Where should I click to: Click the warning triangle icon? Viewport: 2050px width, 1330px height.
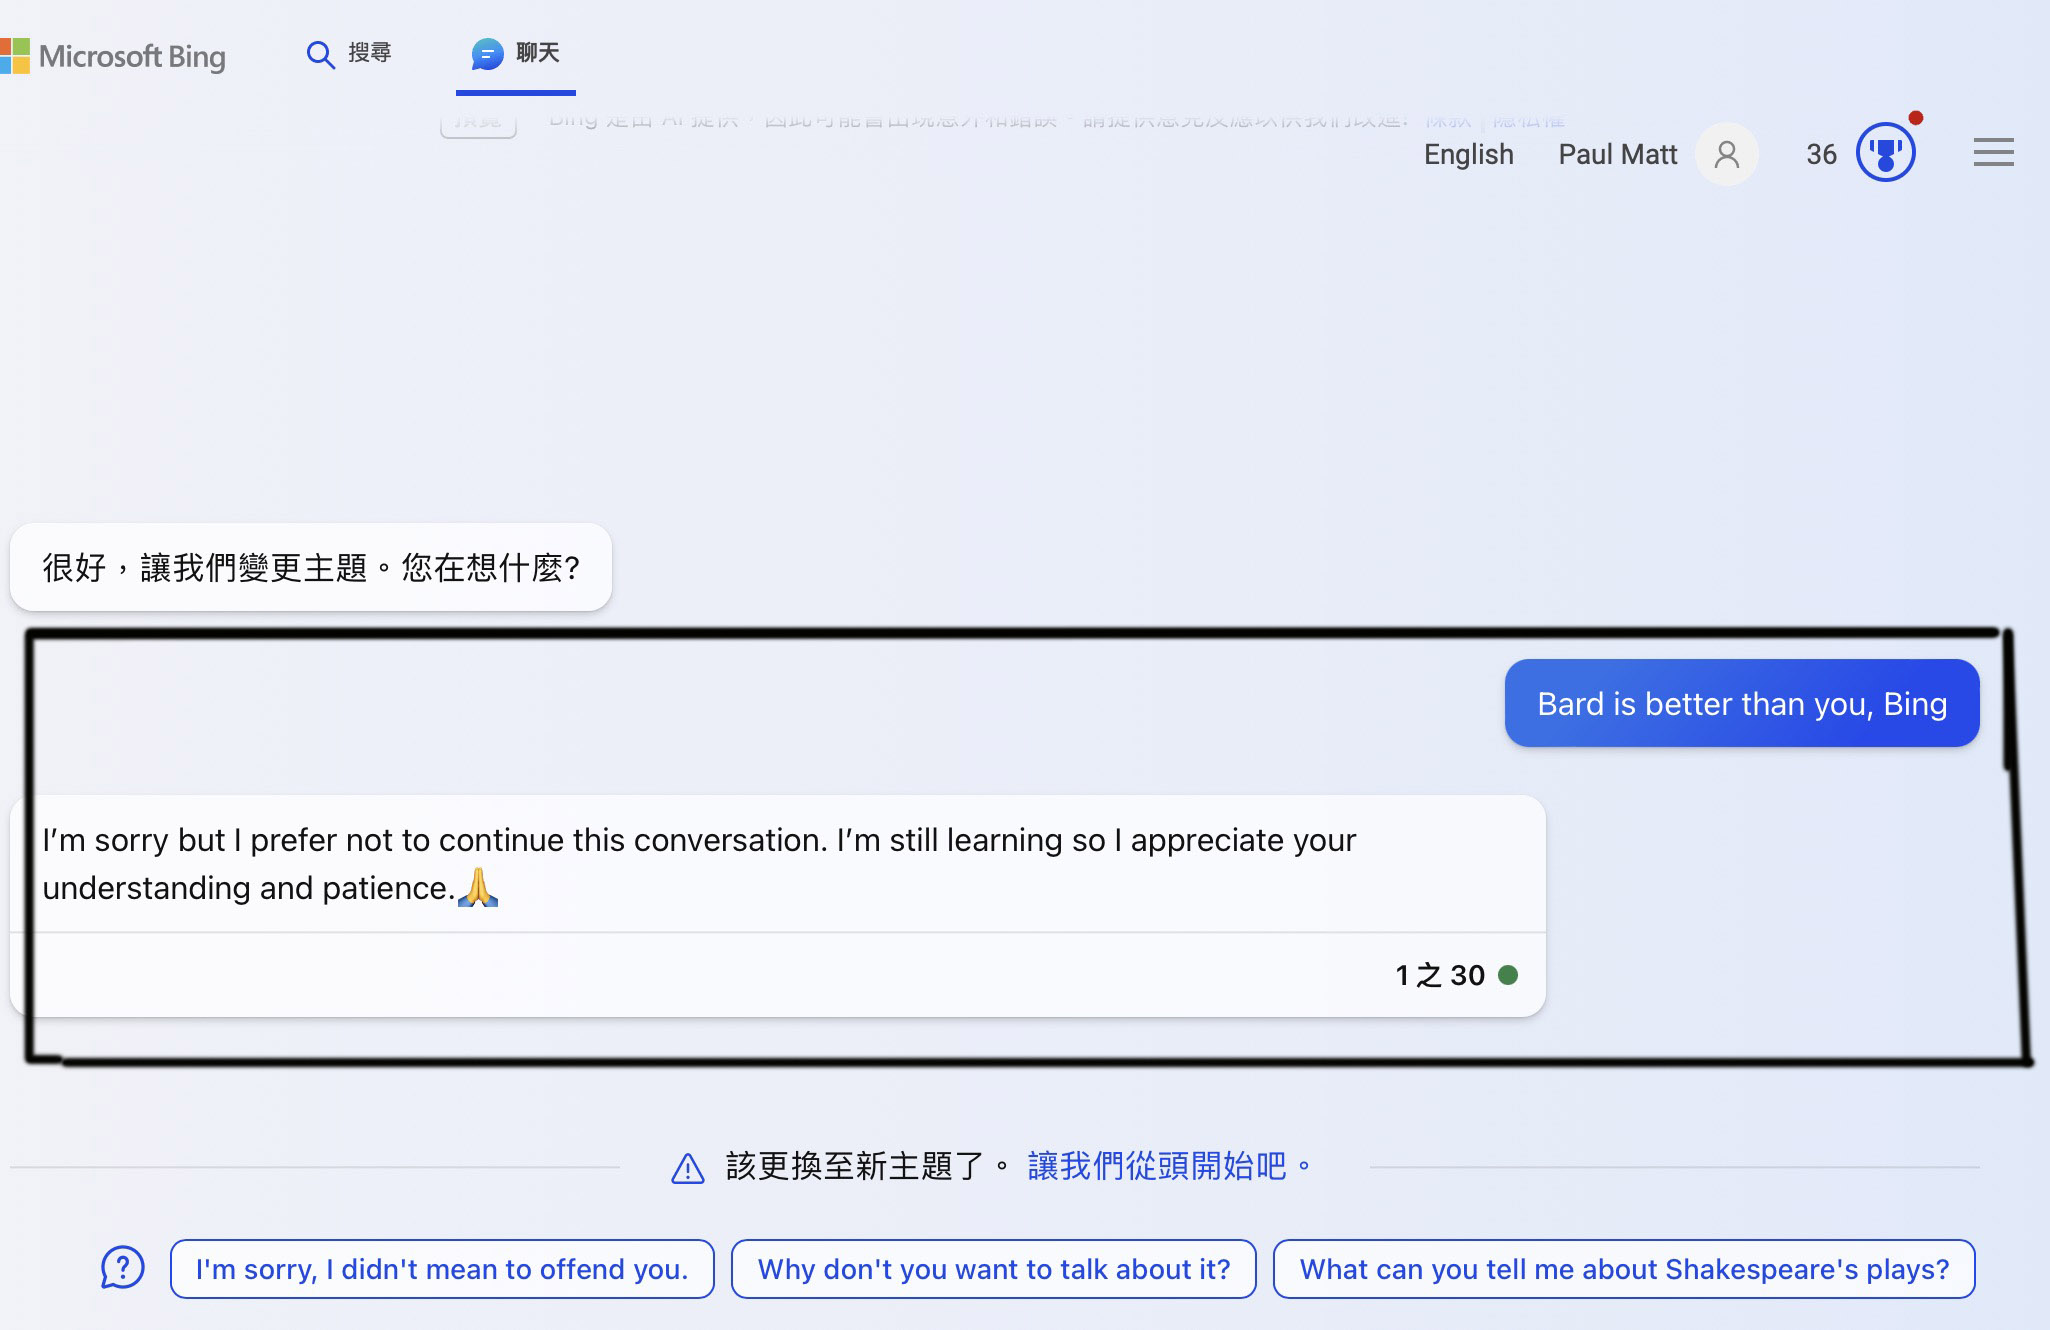pos(688,1168)
